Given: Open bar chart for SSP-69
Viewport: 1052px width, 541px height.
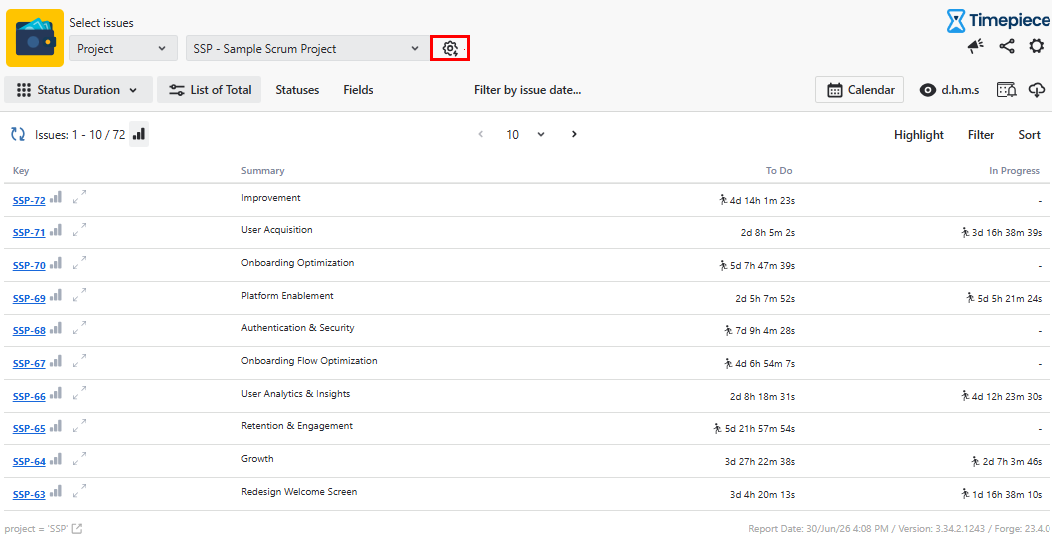Looking at the screenshot, I should point(56,295).
